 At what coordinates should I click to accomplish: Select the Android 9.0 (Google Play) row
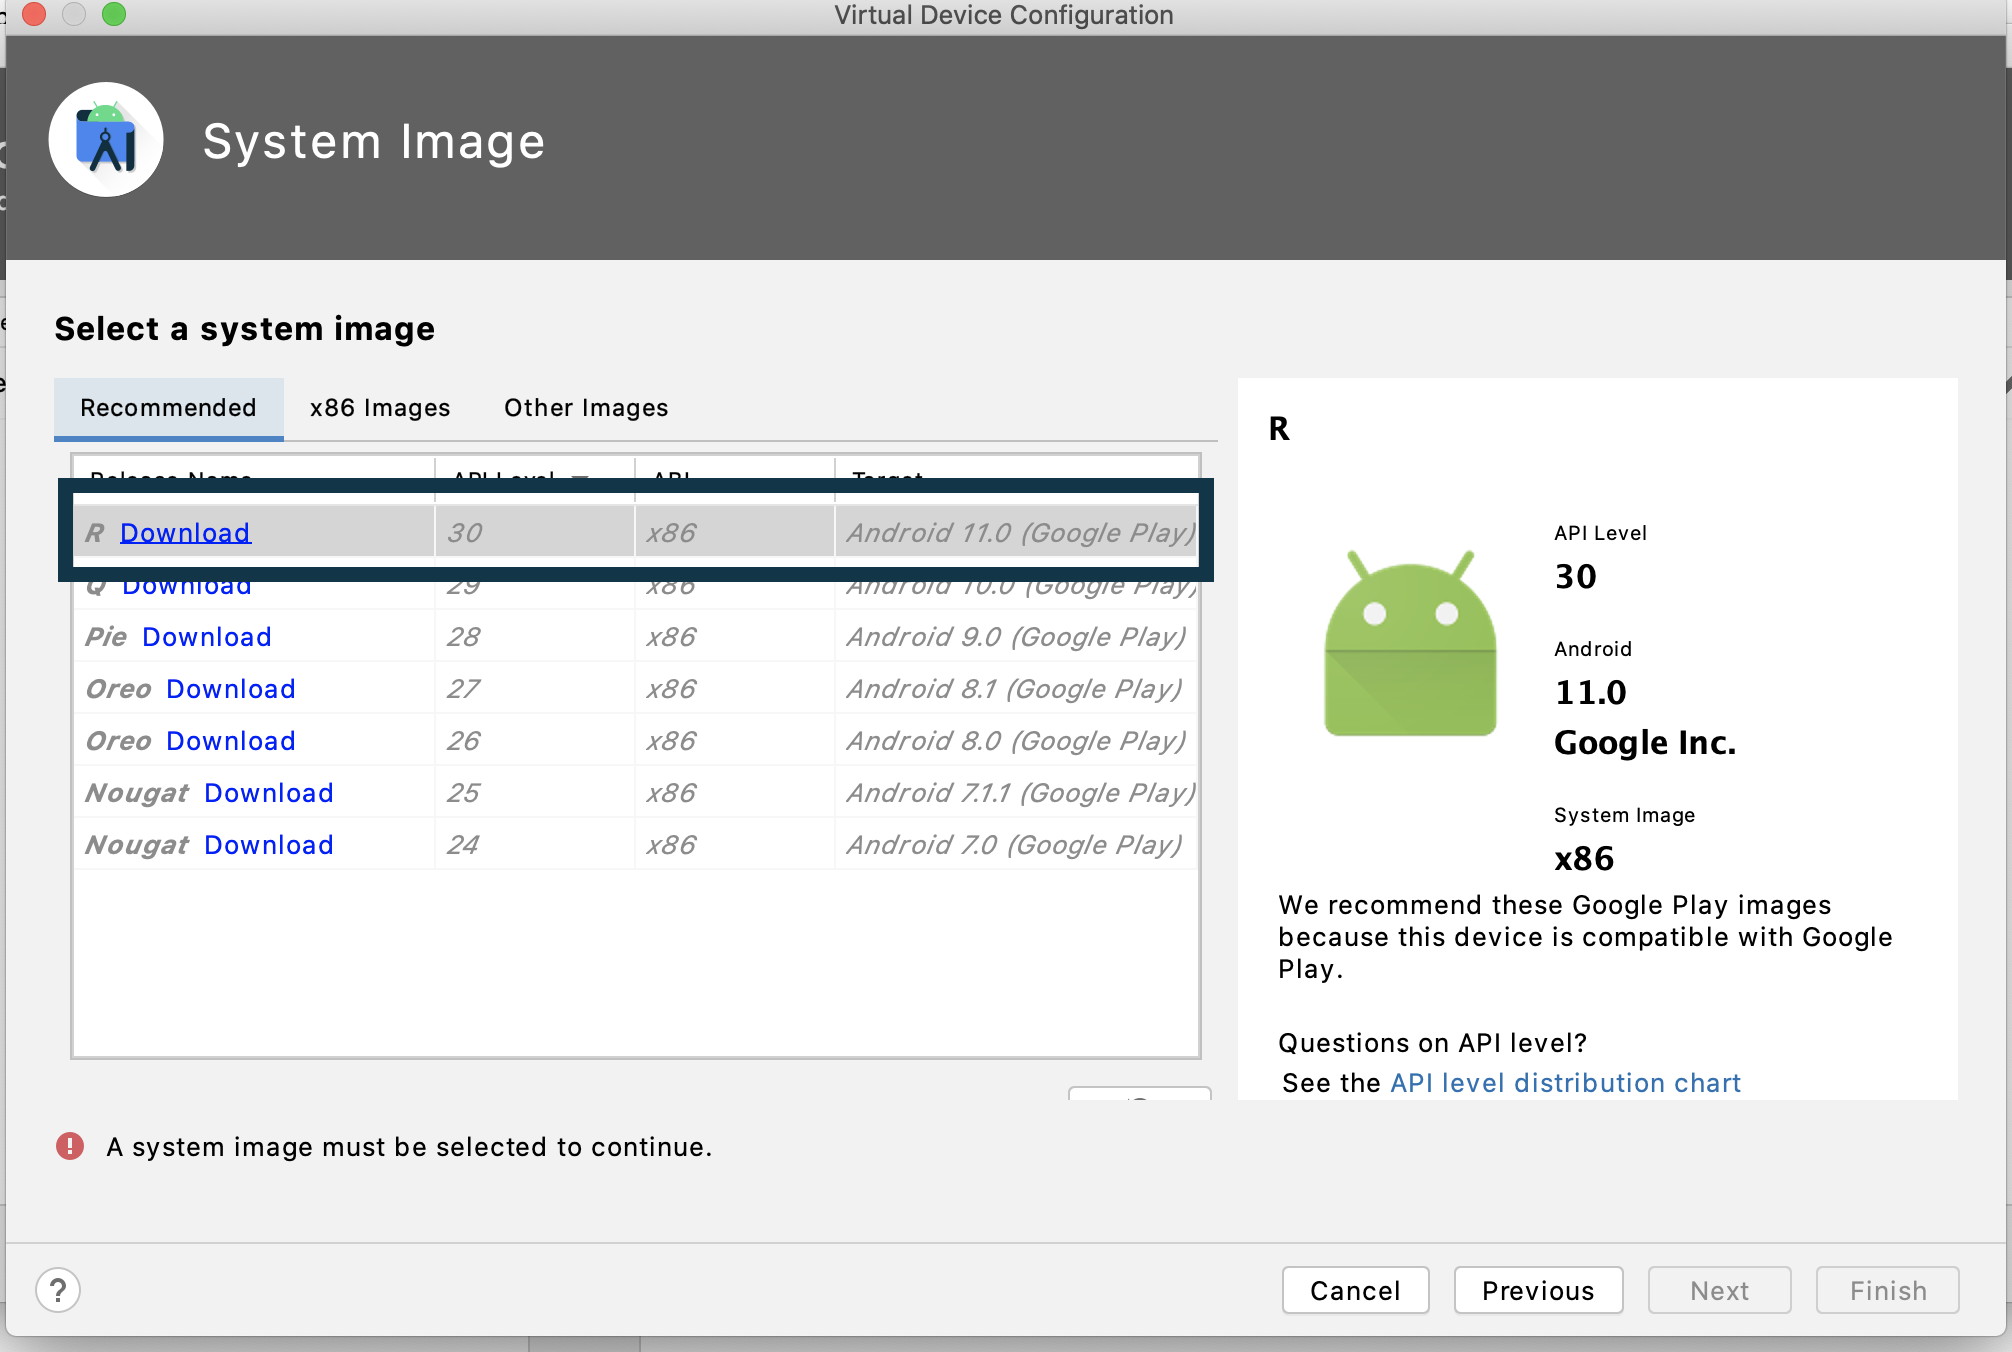[1015, 637]
